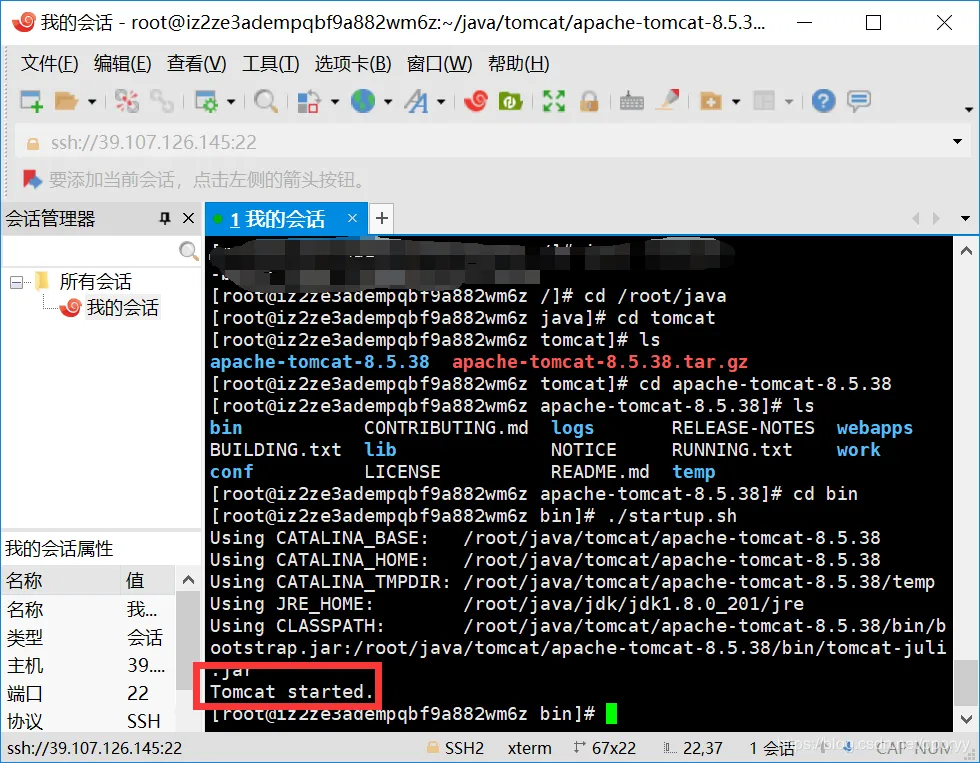980x763 pixels.
Task: Open the 查看(V) menu
Action: pos(196,64)
